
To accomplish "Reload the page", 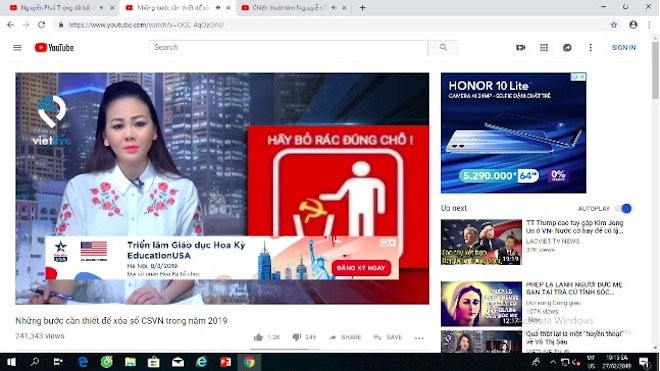I will (x=41, y=25).
